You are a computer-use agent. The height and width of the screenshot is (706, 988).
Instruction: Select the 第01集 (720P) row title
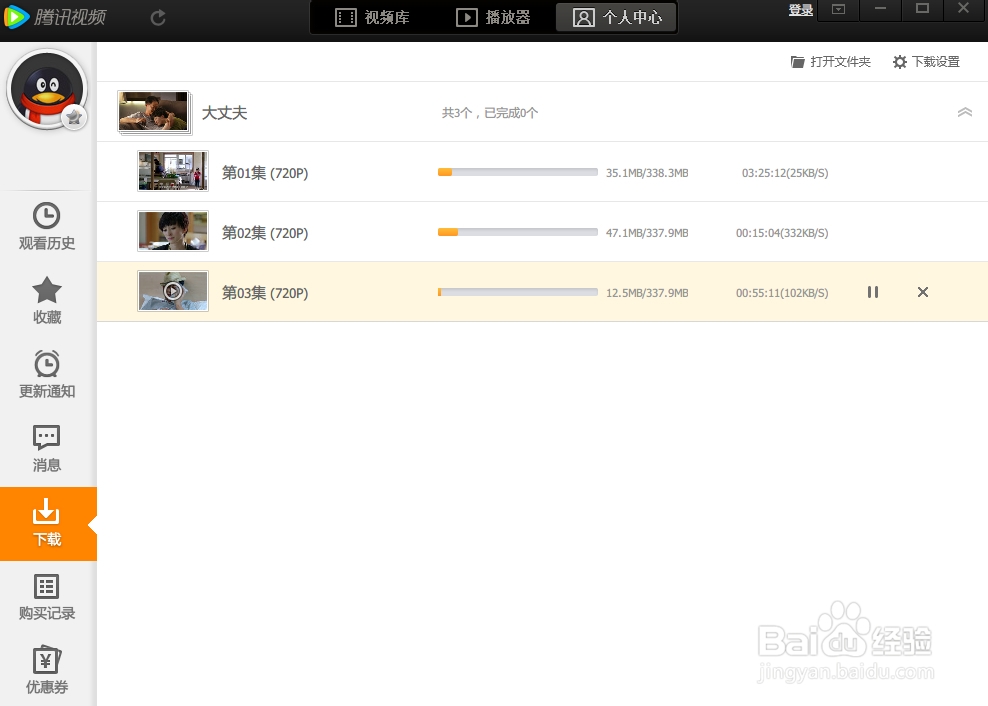click(265, 173)
